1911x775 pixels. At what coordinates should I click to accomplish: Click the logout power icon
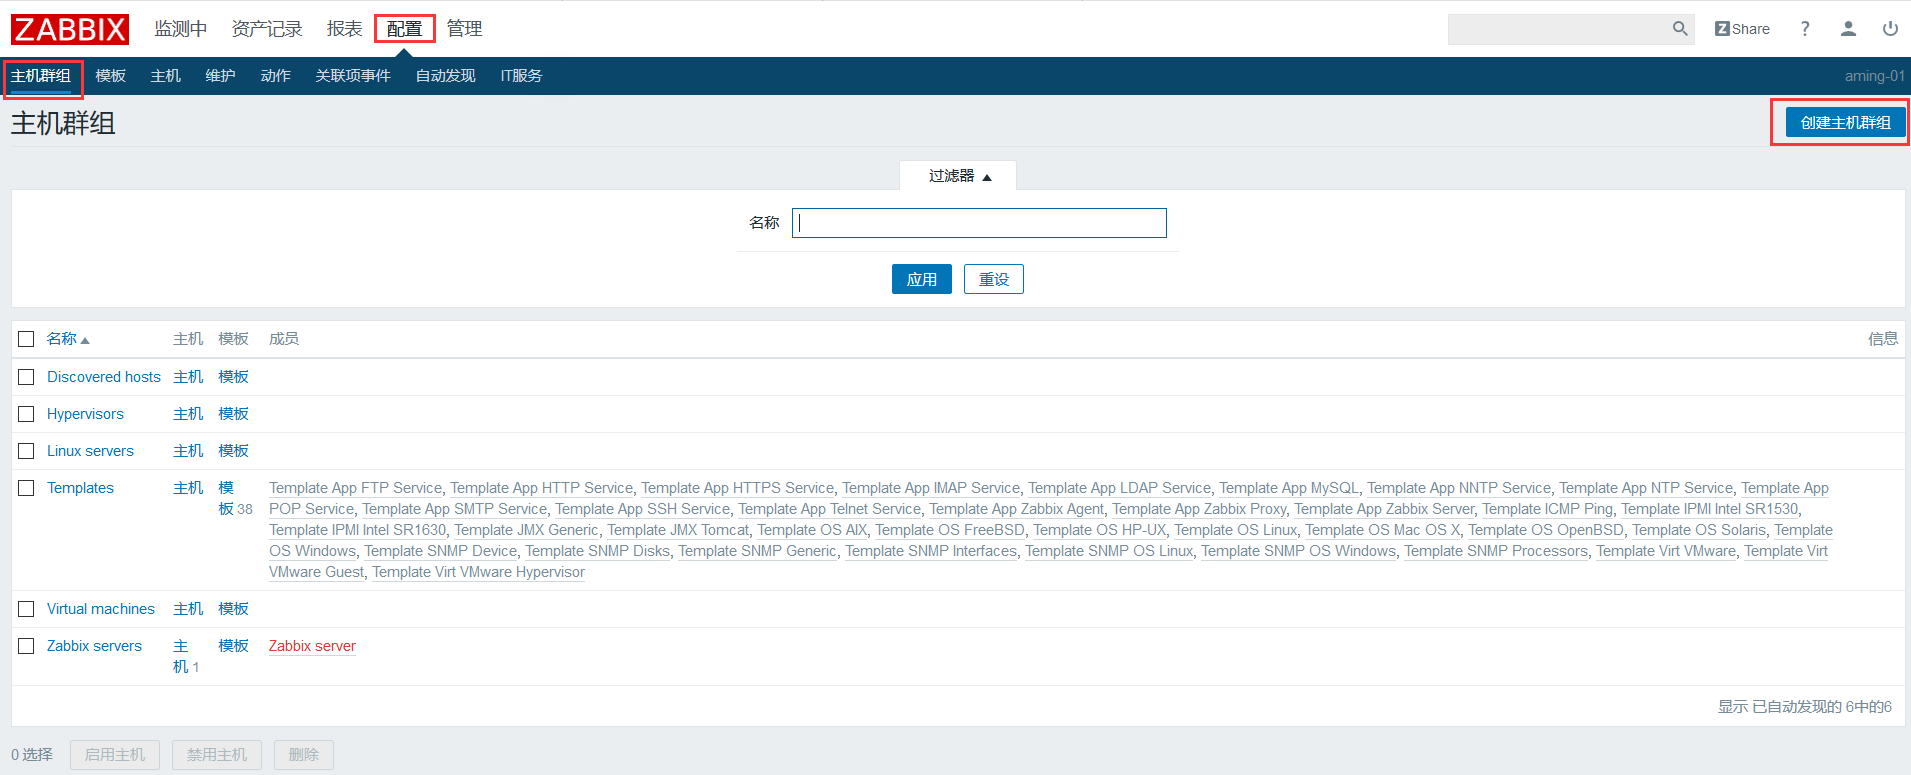coord(1890,29)
